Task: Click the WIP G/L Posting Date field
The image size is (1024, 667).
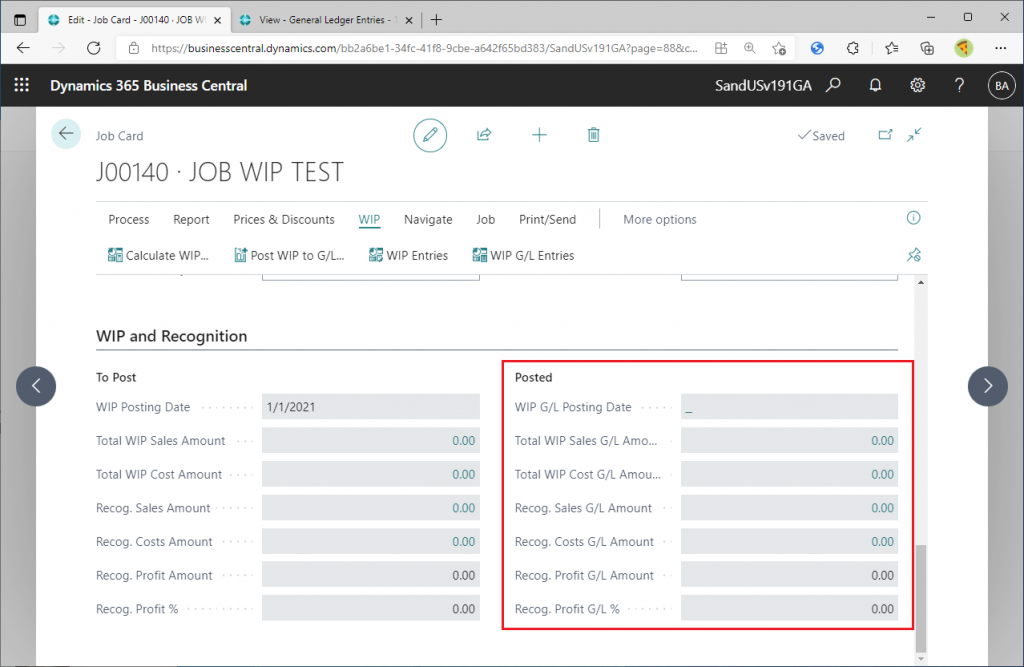Action: click(790, 407)
